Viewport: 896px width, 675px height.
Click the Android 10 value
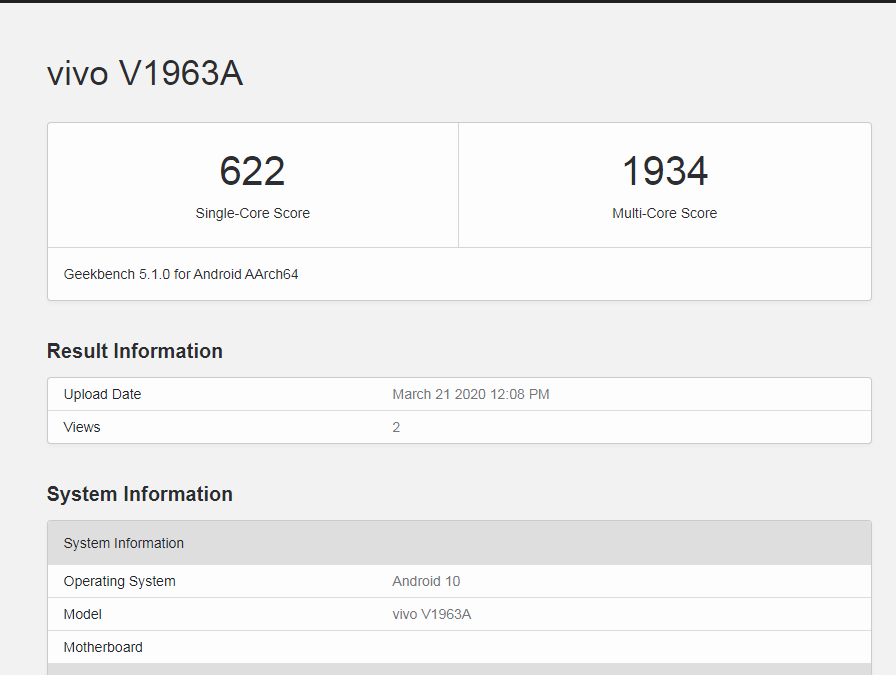click(x=426, y=581)
